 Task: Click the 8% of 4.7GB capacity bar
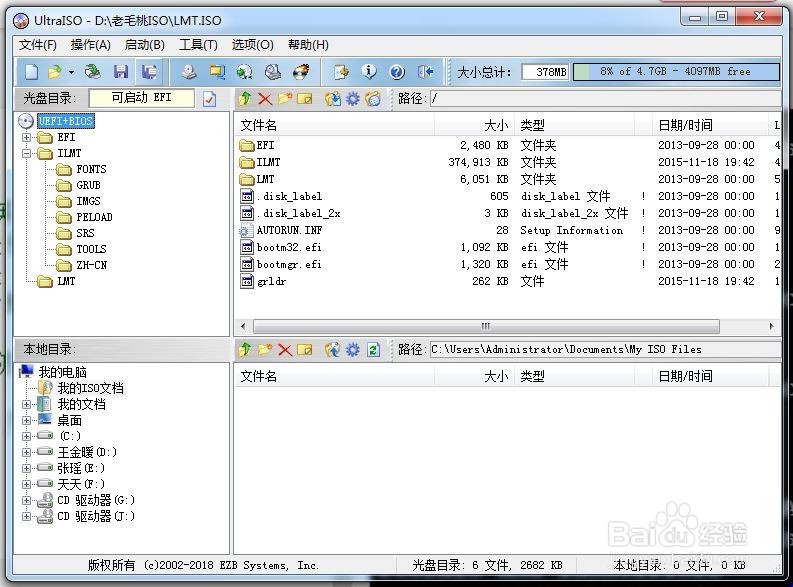point(676,72)
